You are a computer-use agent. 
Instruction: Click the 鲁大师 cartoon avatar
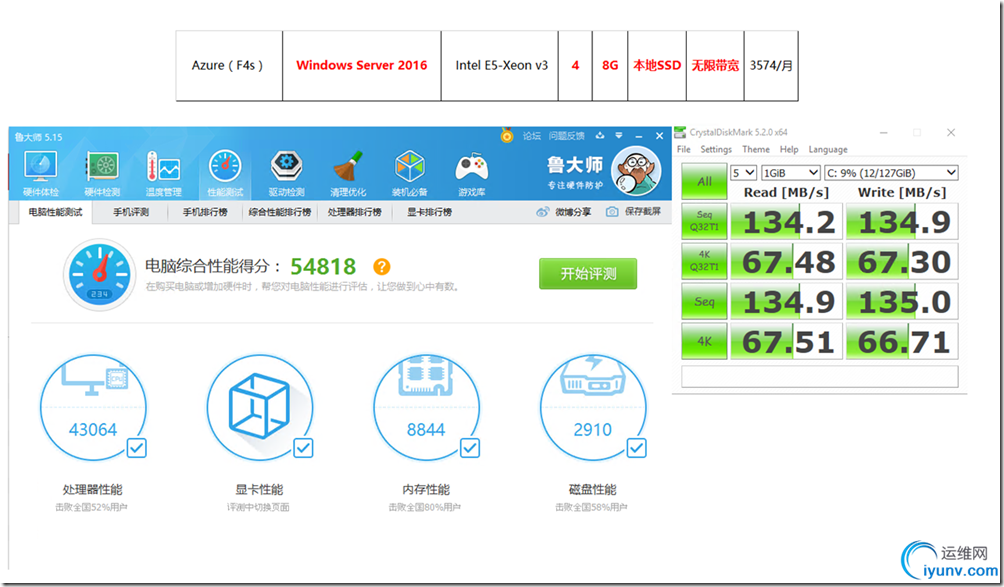point(636,172)
